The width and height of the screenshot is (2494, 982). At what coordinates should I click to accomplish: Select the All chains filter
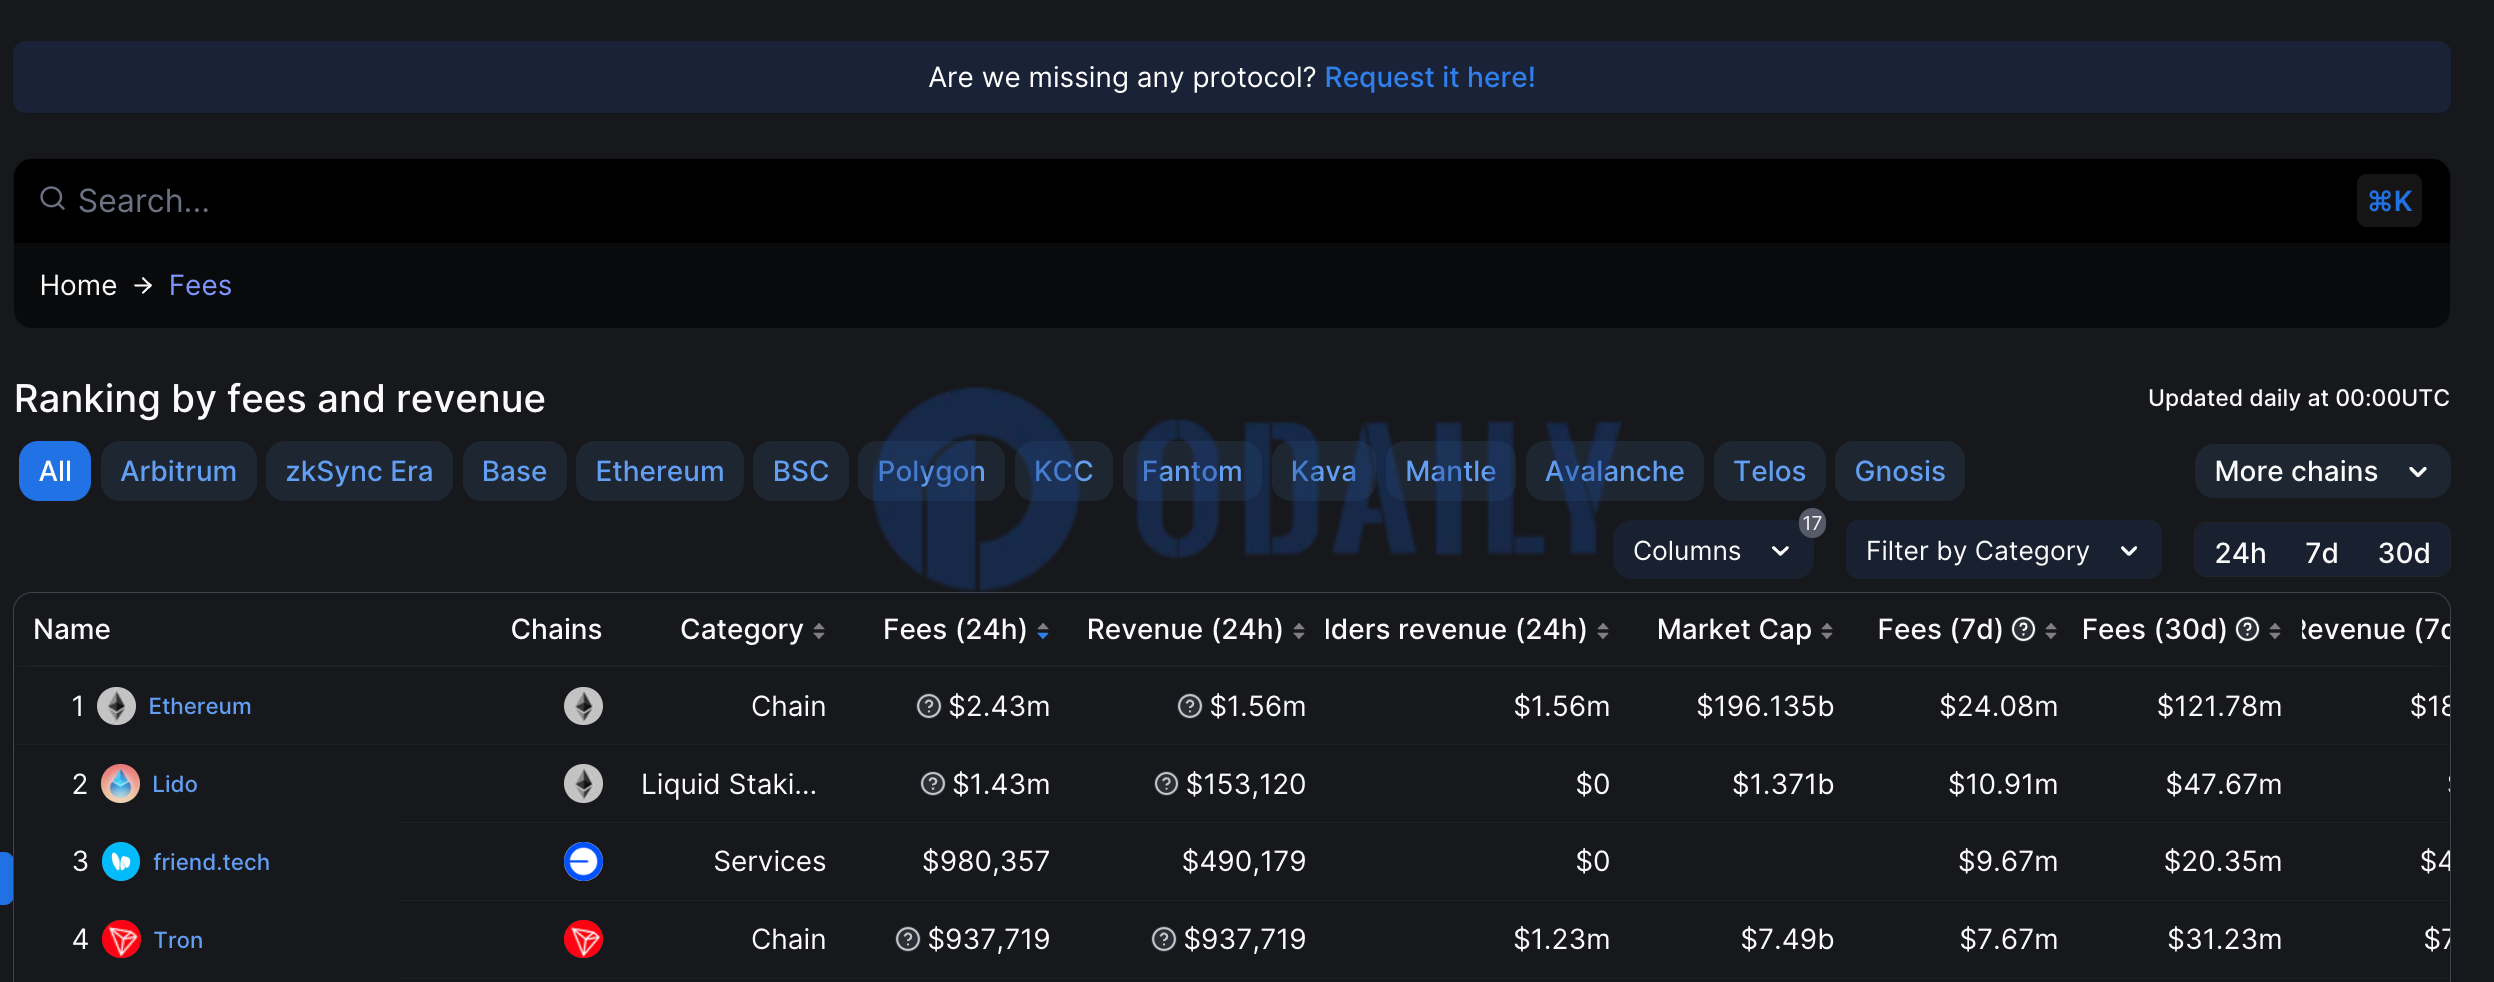tap(55, 471)
